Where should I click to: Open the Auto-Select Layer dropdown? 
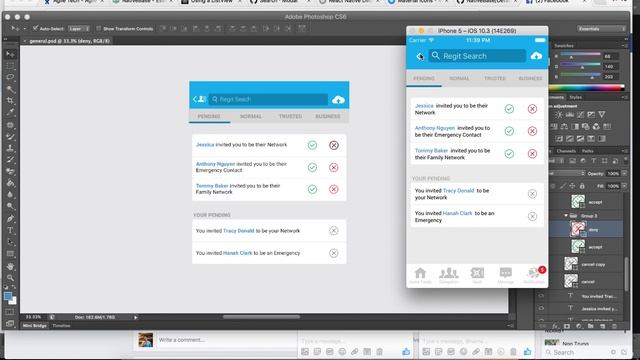(x=79, y=29)
